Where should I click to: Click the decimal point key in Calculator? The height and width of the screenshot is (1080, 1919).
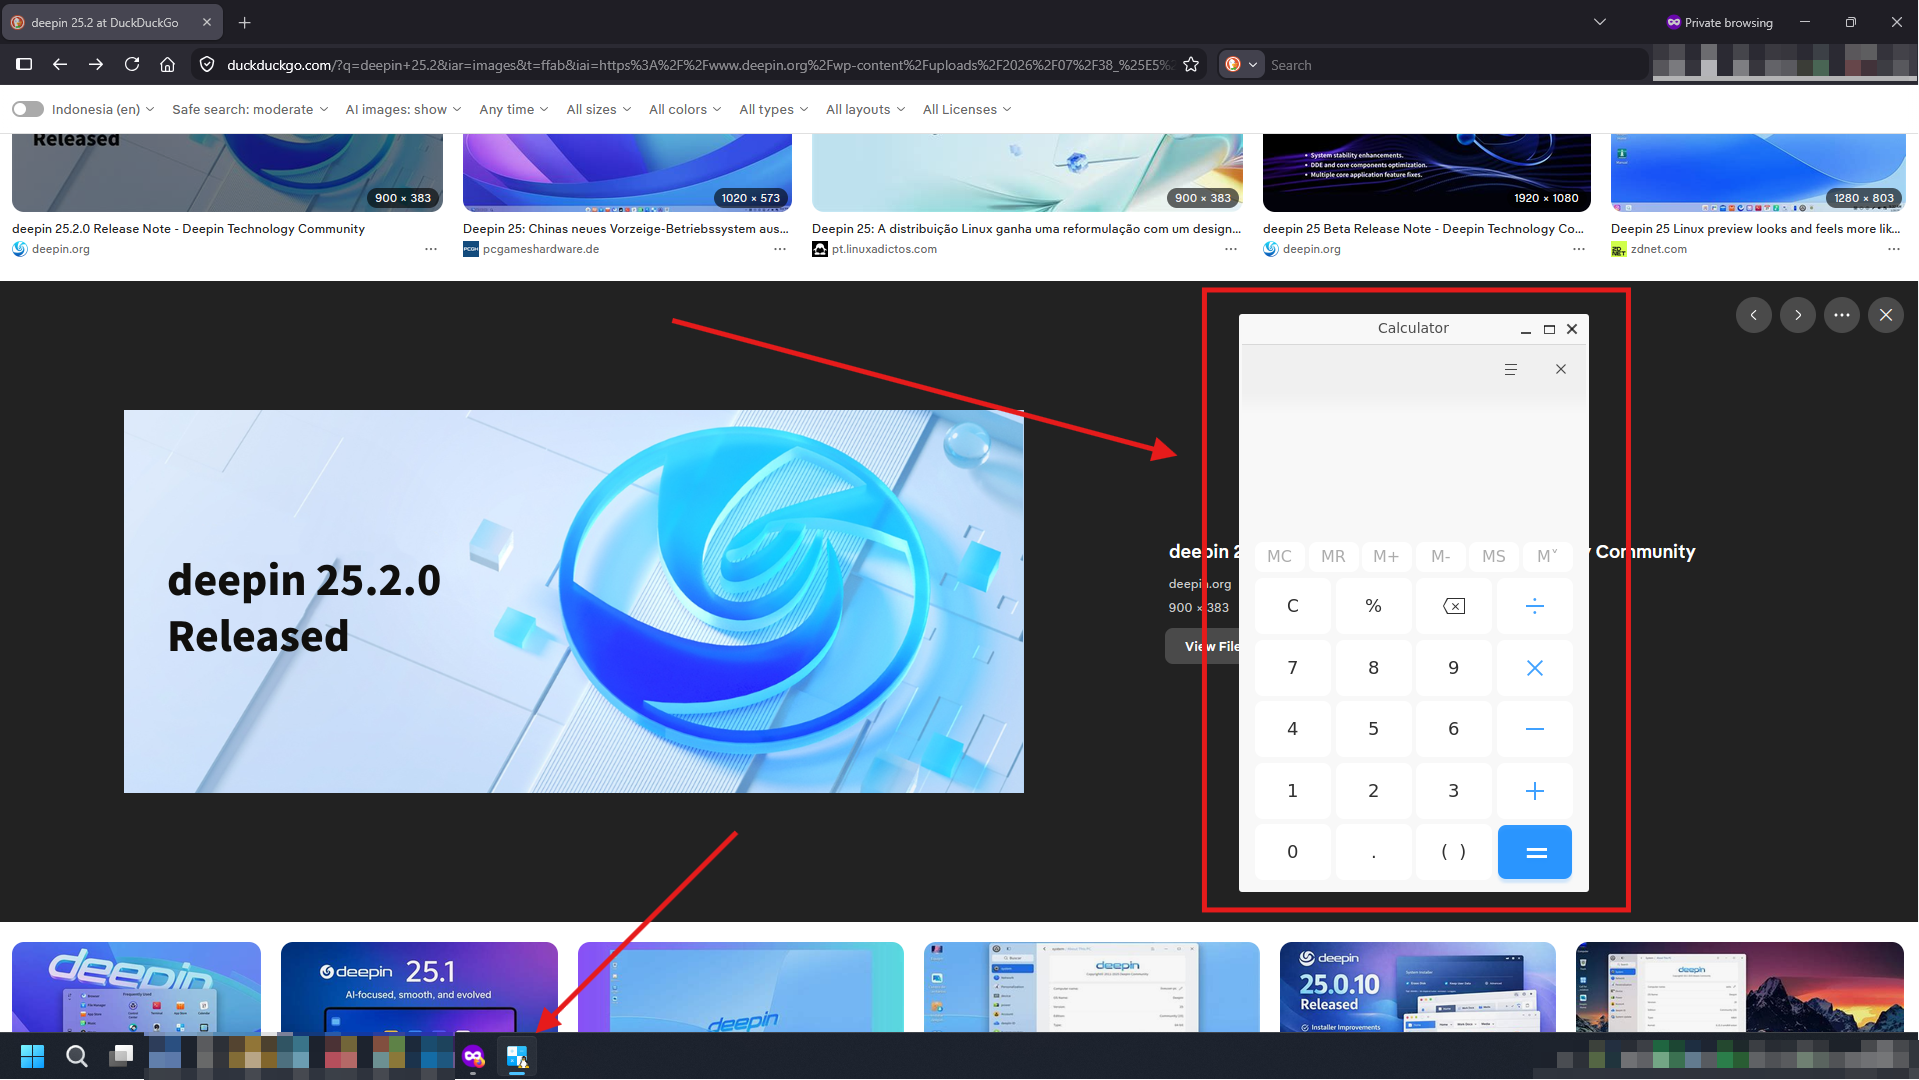pyautogui.click(x=1373, y=852)
